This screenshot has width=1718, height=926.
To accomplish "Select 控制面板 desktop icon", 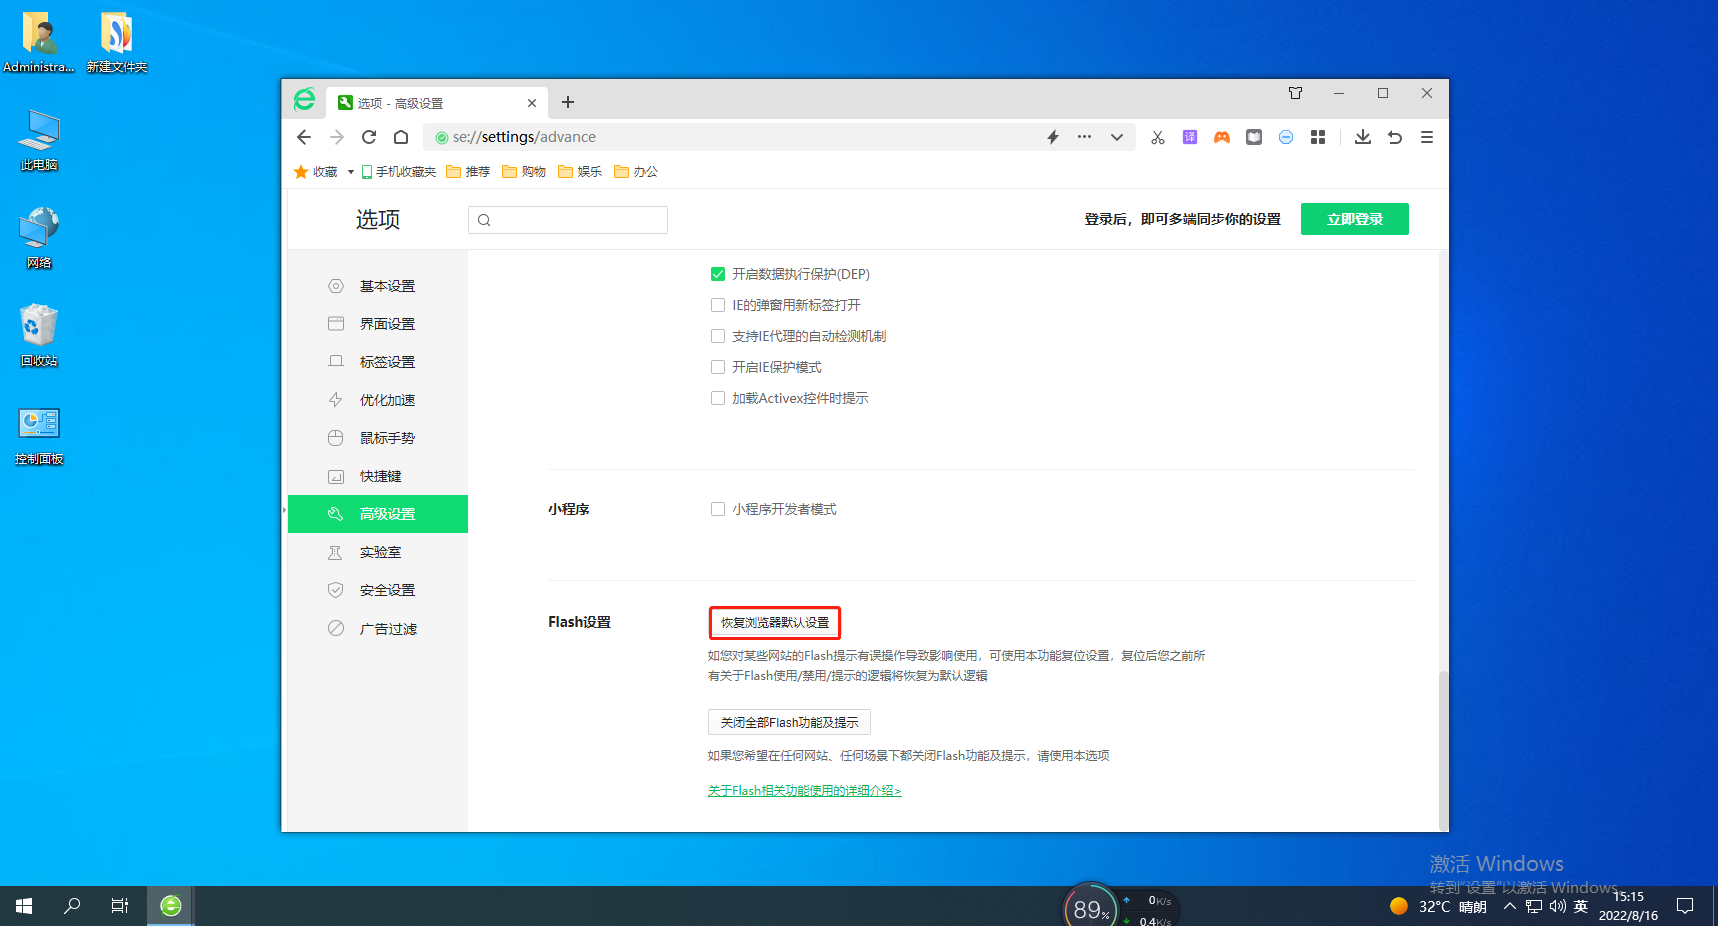I will [x=39, y=435].
